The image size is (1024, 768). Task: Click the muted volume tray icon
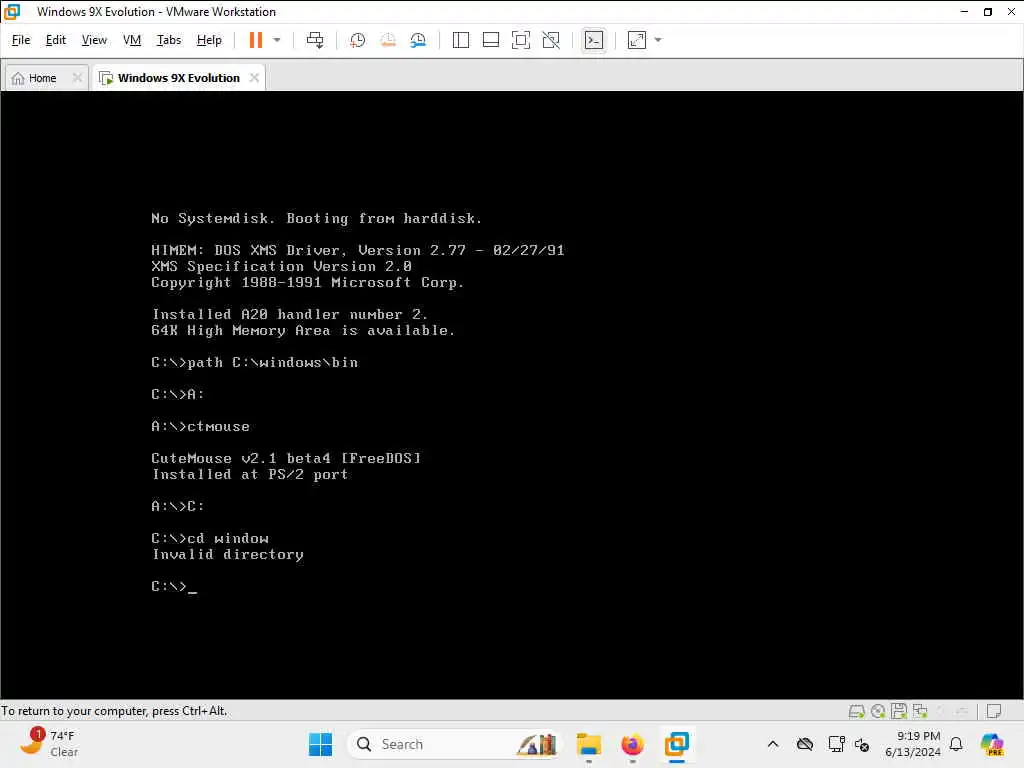[862, 744]
